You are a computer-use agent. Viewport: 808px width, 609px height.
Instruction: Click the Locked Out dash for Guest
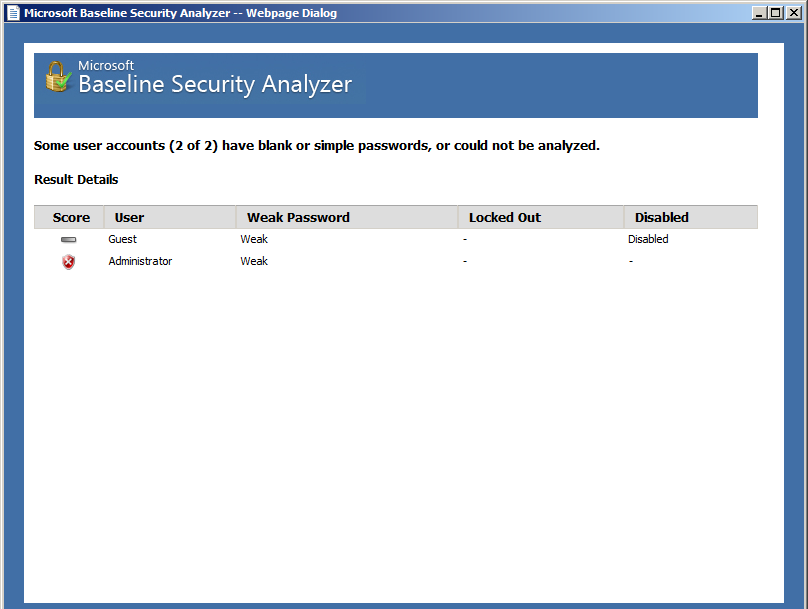coord(465,239)
